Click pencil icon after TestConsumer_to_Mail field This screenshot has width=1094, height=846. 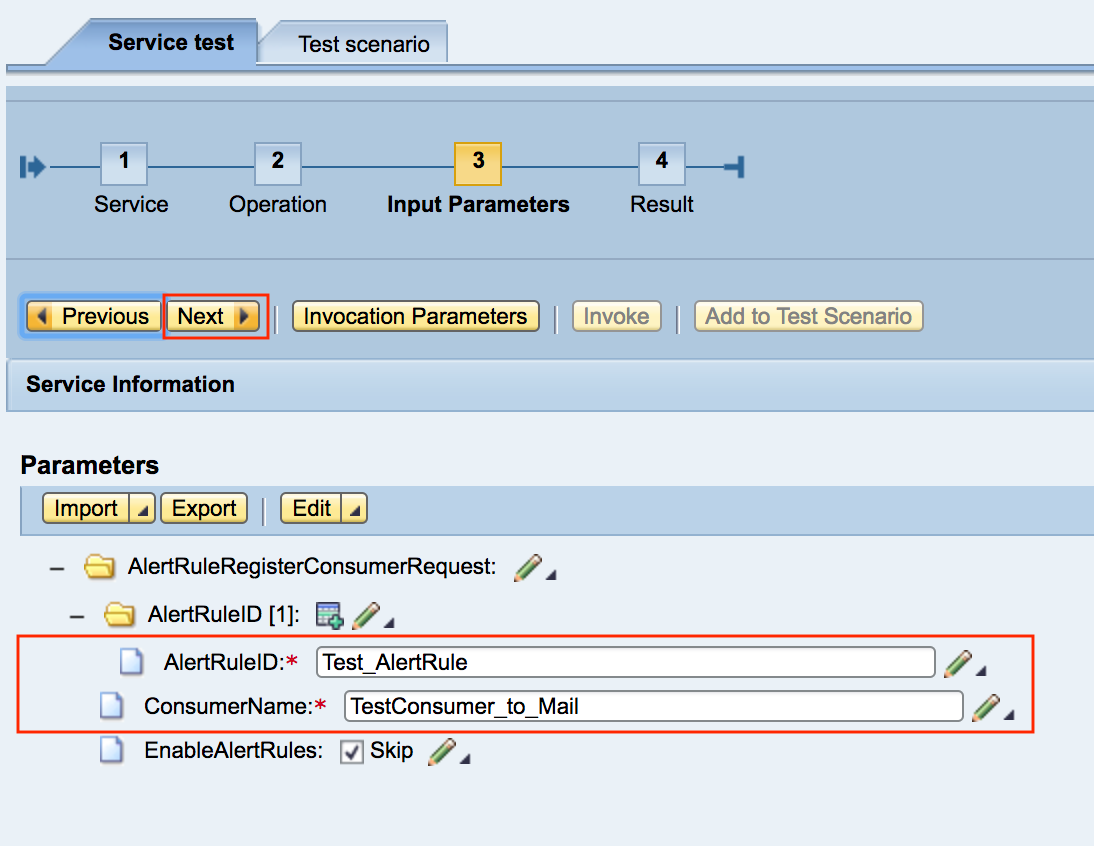click(986, 708)
